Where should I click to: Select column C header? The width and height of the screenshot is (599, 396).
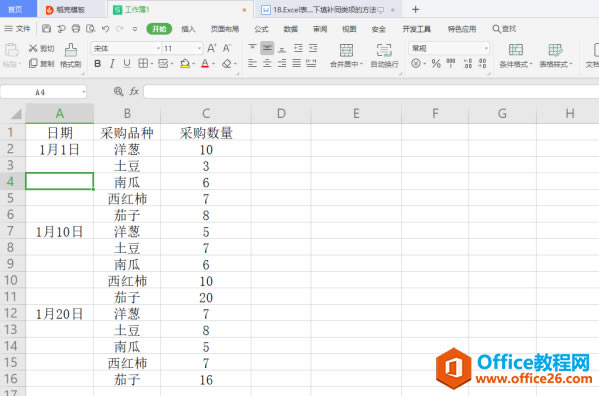(206, 113)
